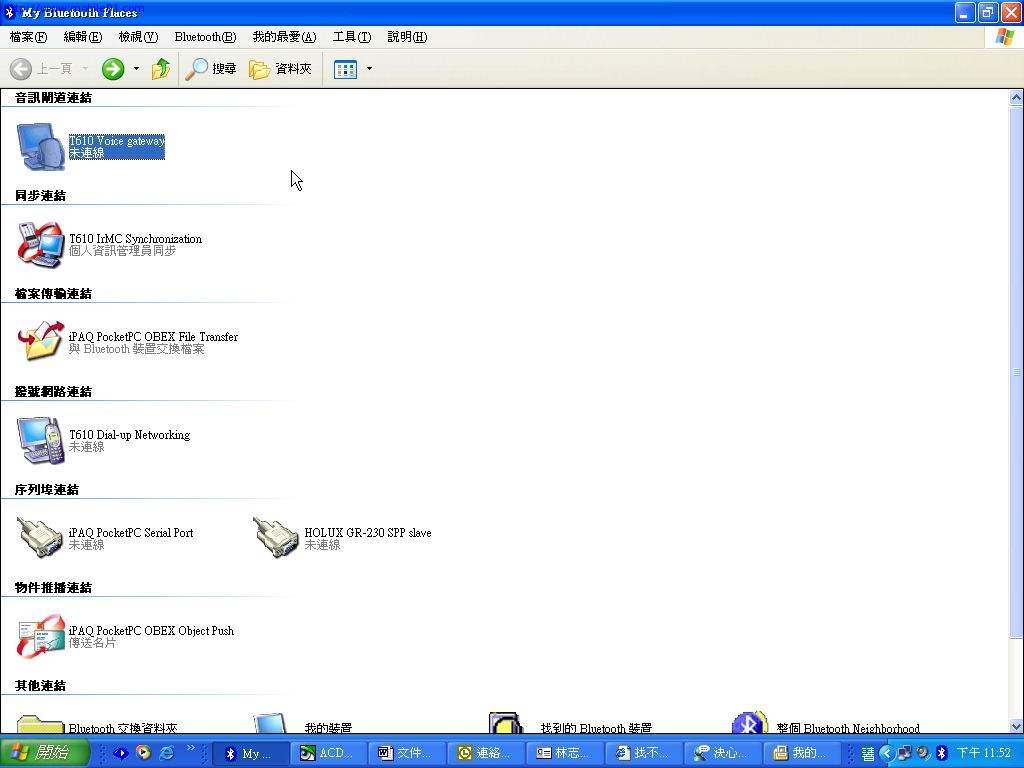This screenshot has height=768, width=1024.
Task: Click the 同步連結 group header
Action: click(40, 196)
